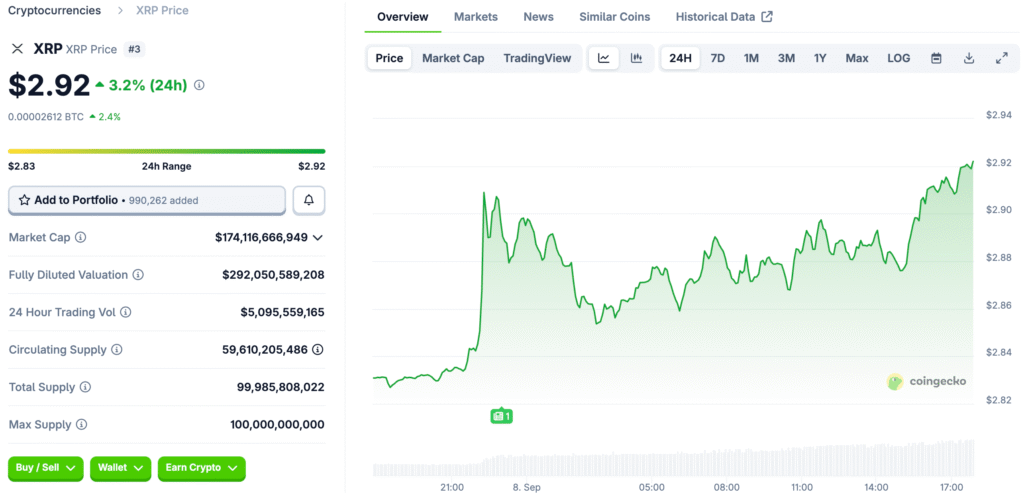The height and width of the screenshot is (493, 1024).
Task: Click the $2.92 current price
Action: [49, 85]
